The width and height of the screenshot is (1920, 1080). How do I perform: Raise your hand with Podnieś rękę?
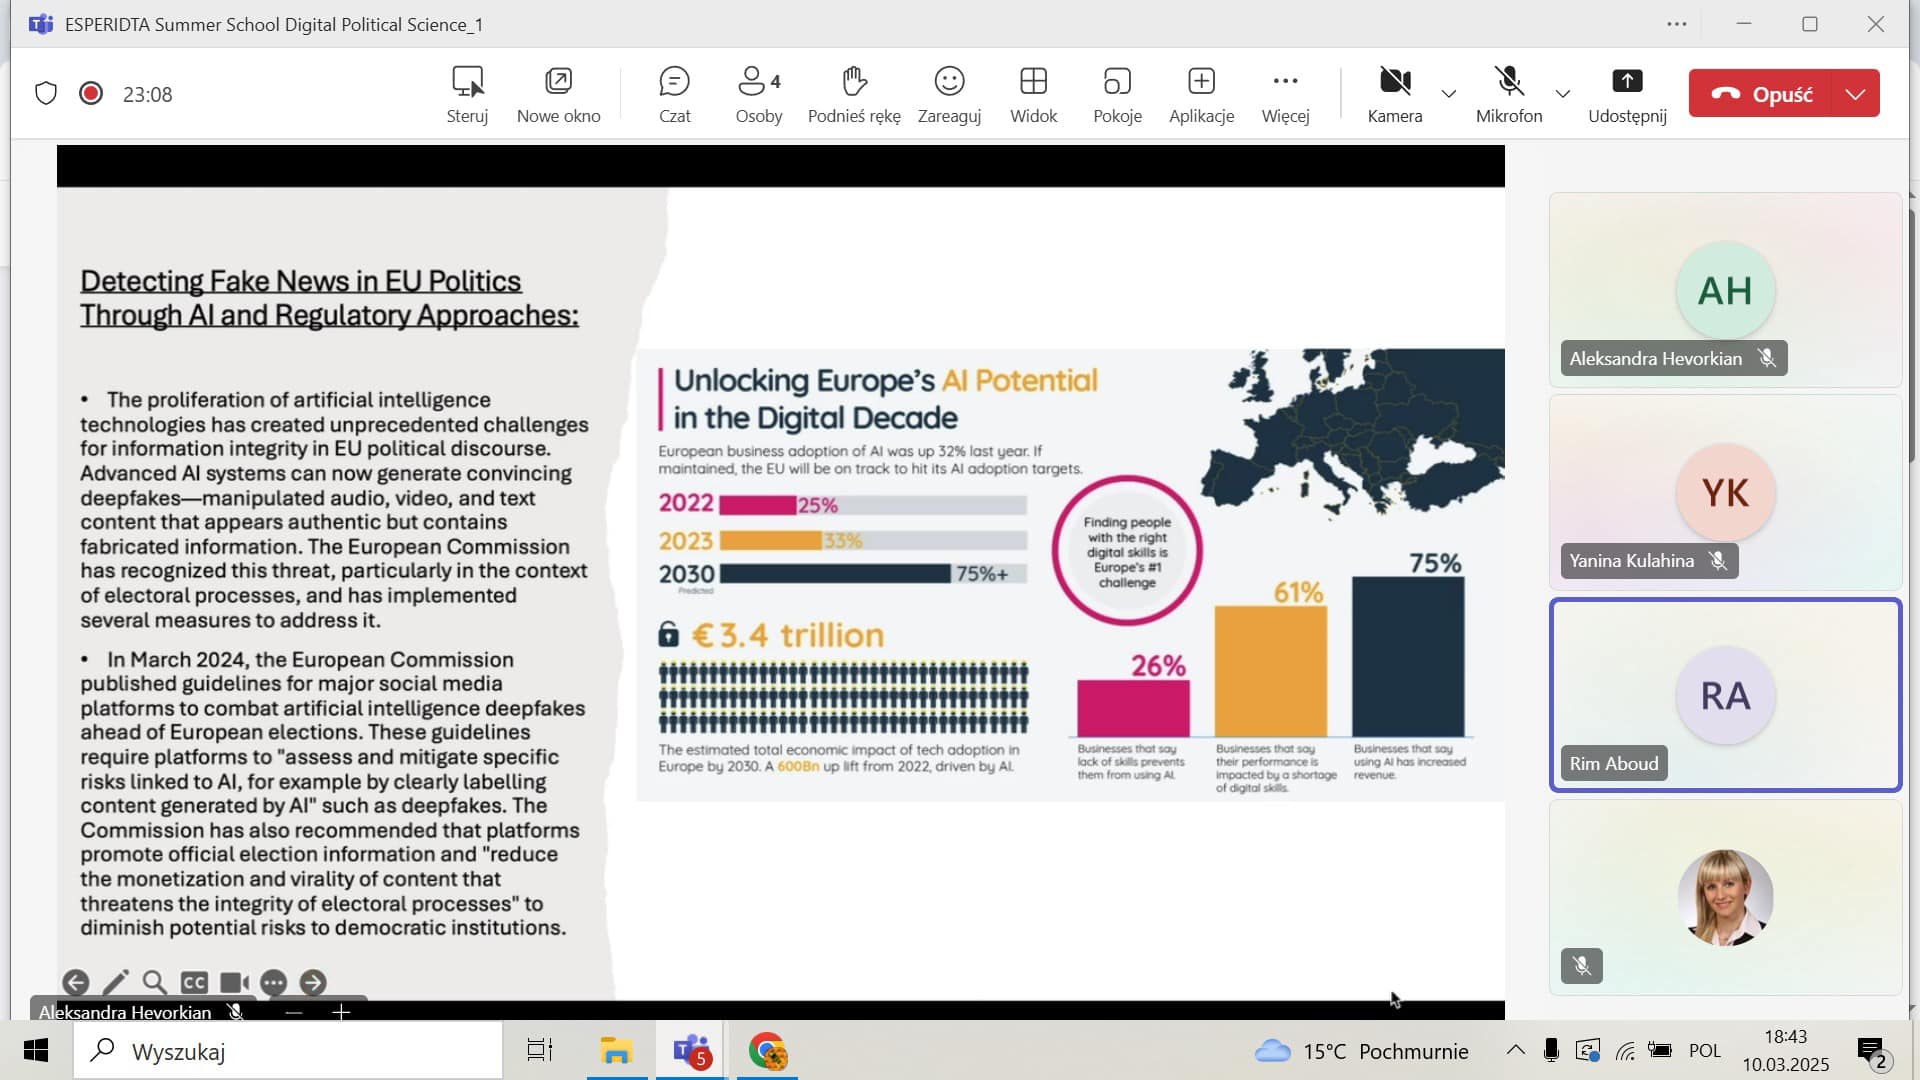854,94
